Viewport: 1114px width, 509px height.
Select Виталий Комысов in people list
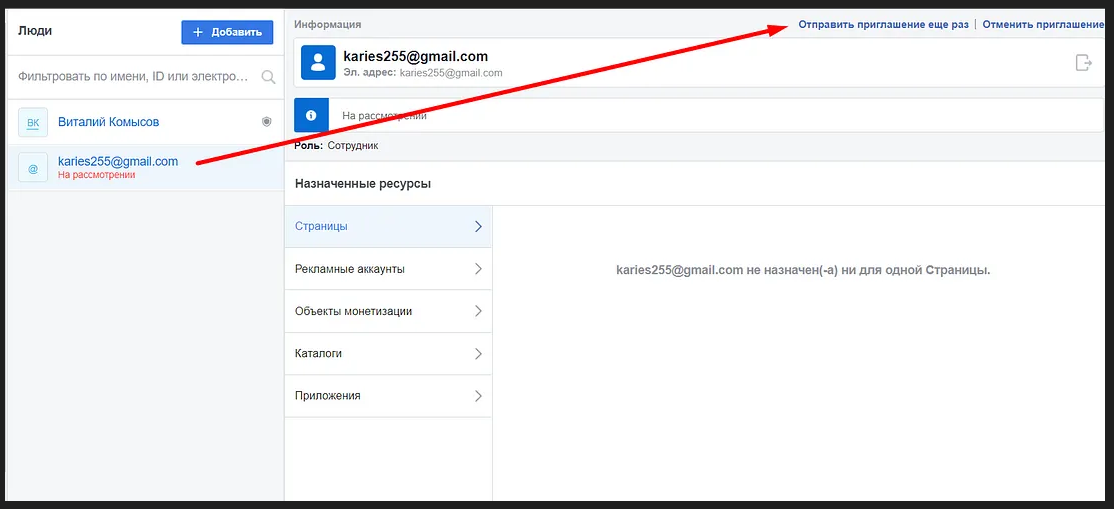point(108,122)
